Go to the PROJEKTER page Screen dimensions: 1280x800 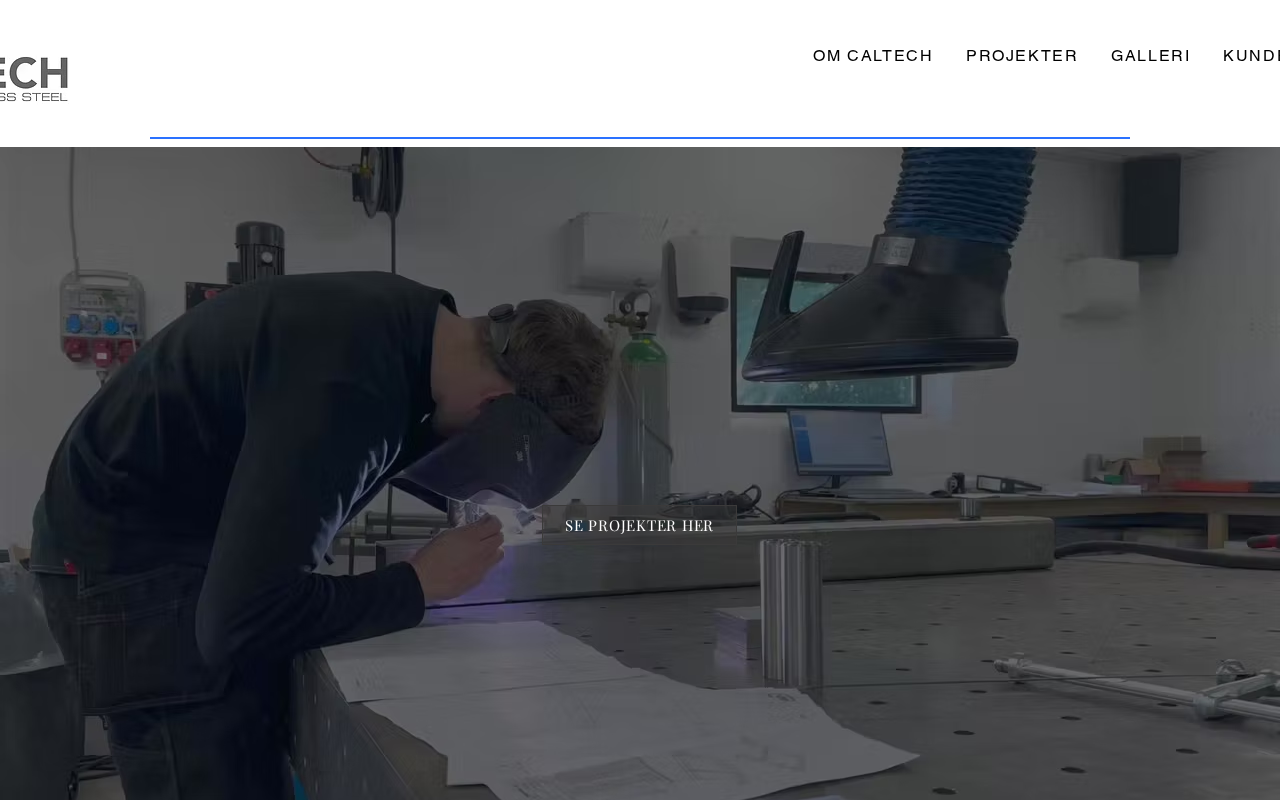click(x=1022, y=56)
